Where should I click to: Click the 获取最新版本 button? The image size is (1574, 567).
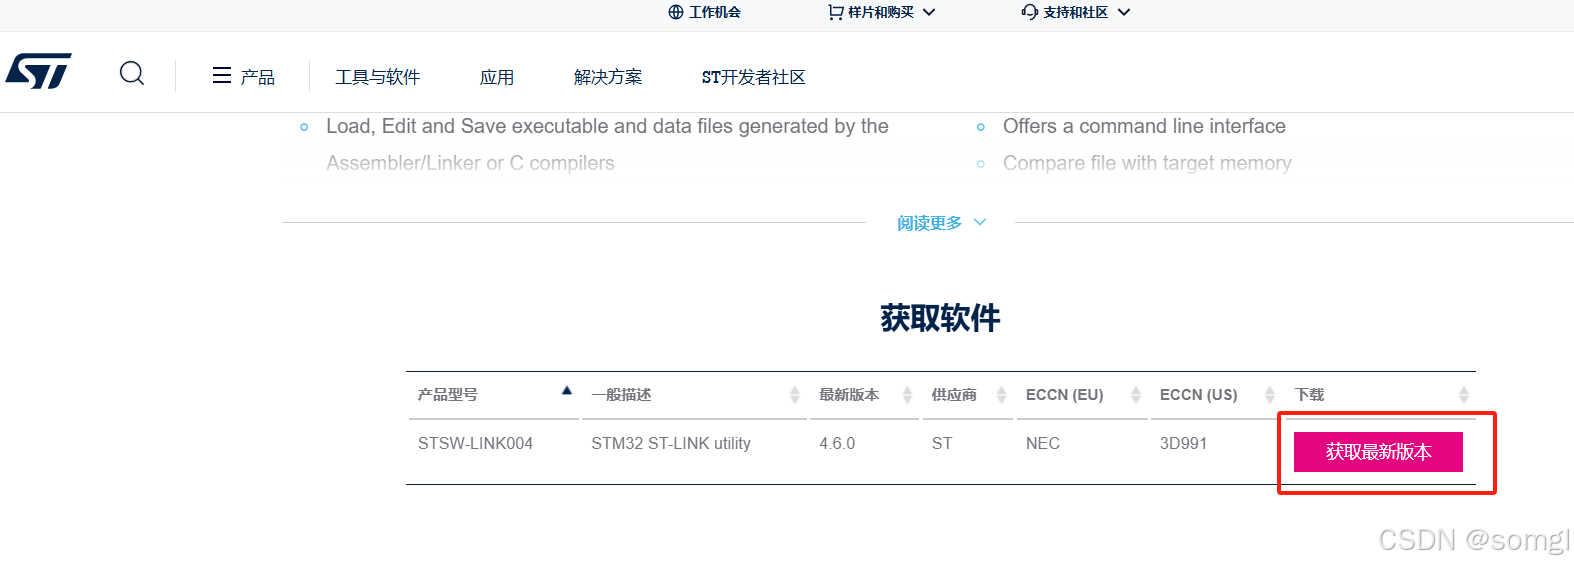pyautogui.click(x=1378, y=452)
